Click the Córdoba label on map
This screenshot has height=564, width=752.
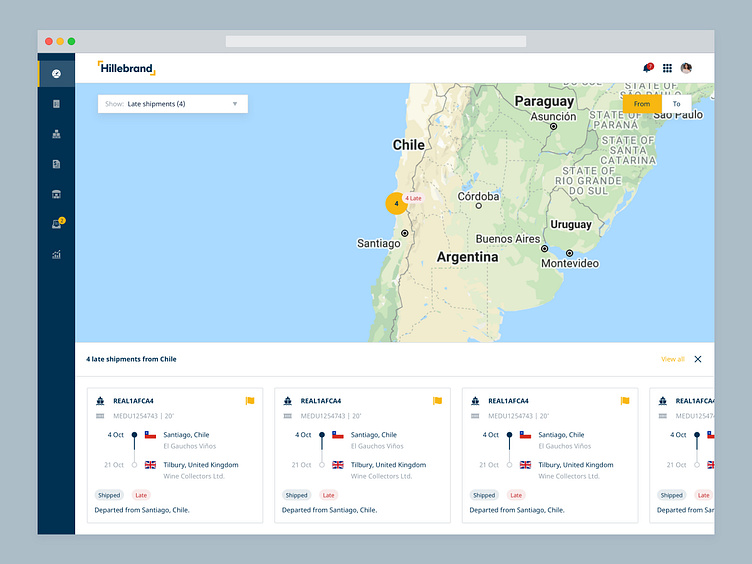click(x=478, y=196)
